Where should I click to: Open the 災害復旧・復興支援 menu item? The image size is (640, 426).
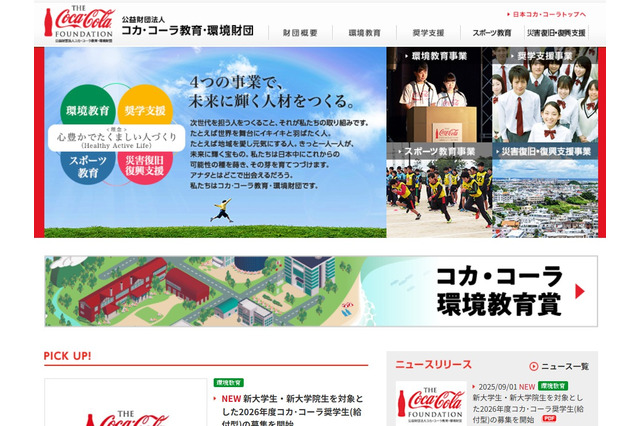[556, 33]
